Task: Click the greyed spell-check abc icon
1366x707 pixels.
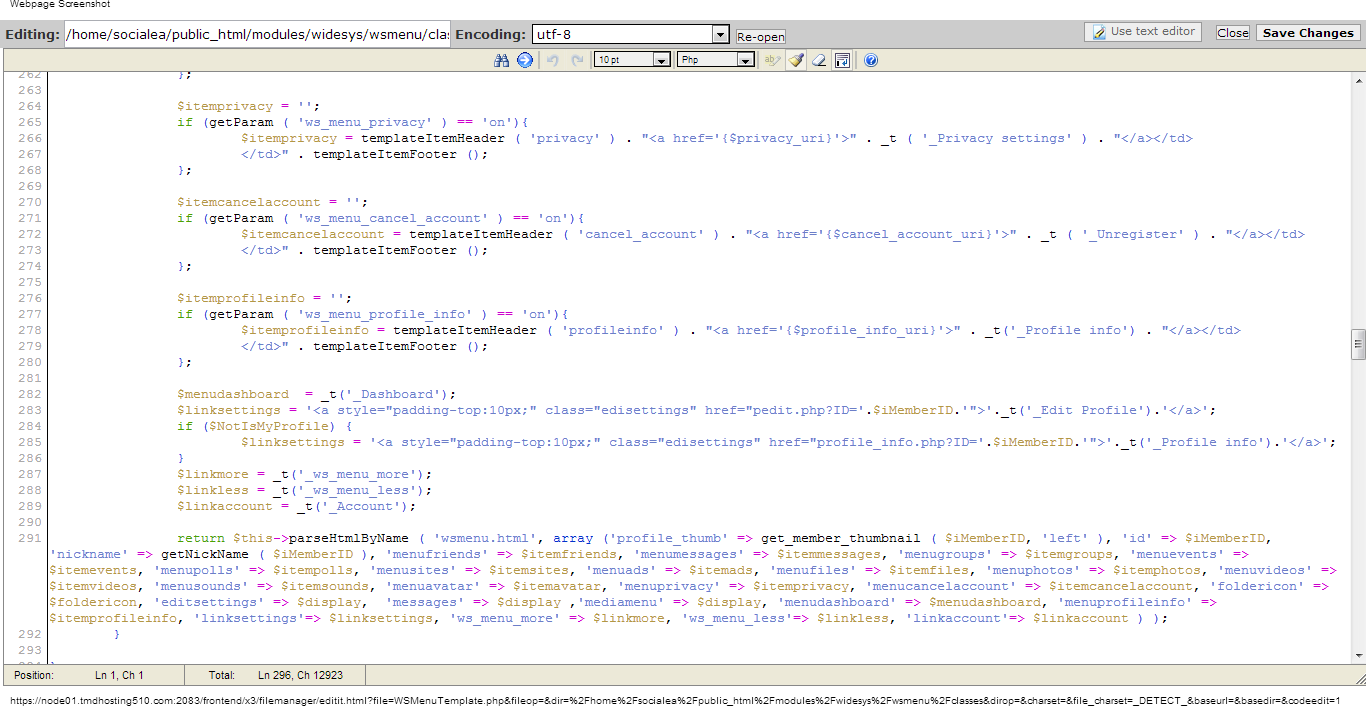Action: pos(771,60)
